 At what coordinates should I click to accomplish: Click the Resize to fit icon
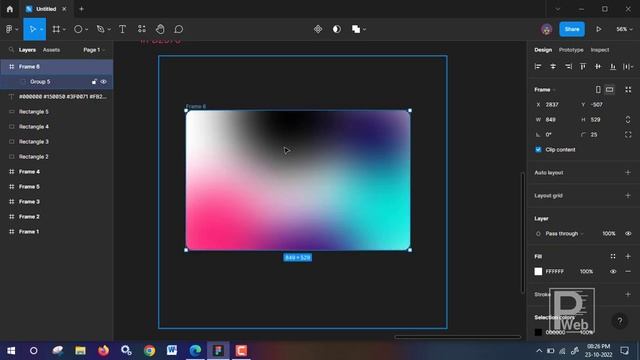pyautogui.click(x=628, y=89)
